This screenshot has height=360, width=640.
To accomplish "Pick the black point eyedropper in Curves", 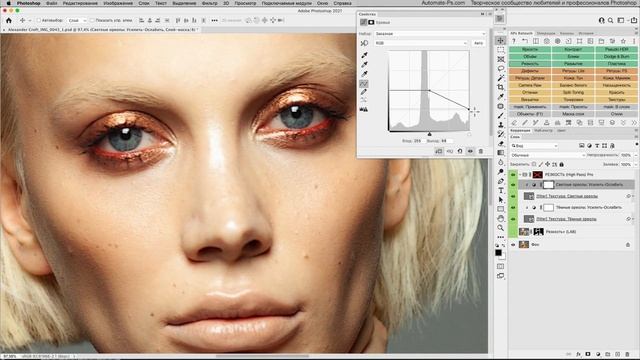I will point(364,55).
